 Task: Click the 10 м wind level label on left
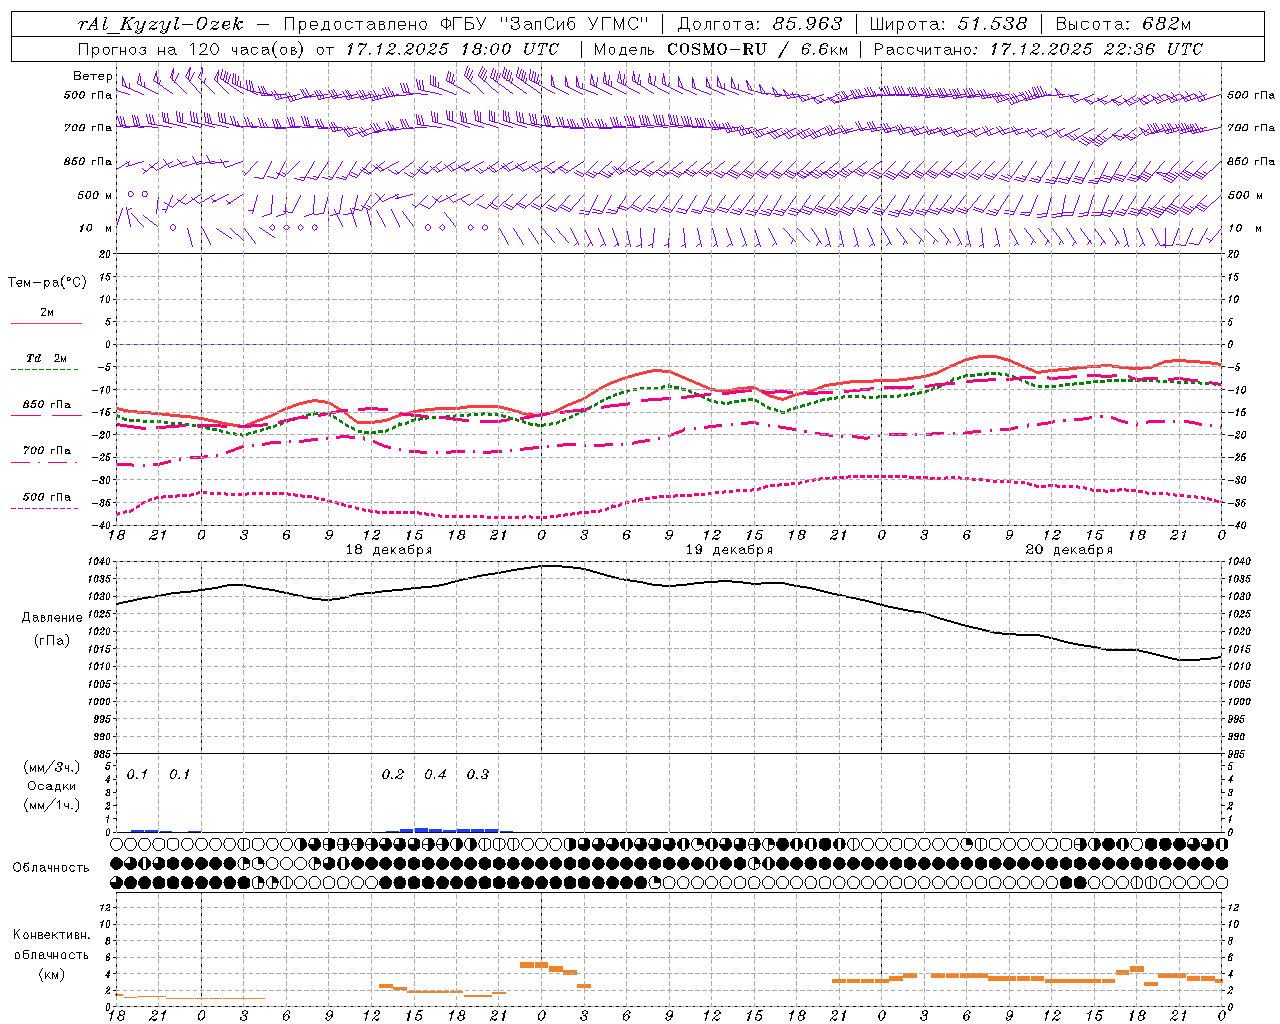point(96,228)
